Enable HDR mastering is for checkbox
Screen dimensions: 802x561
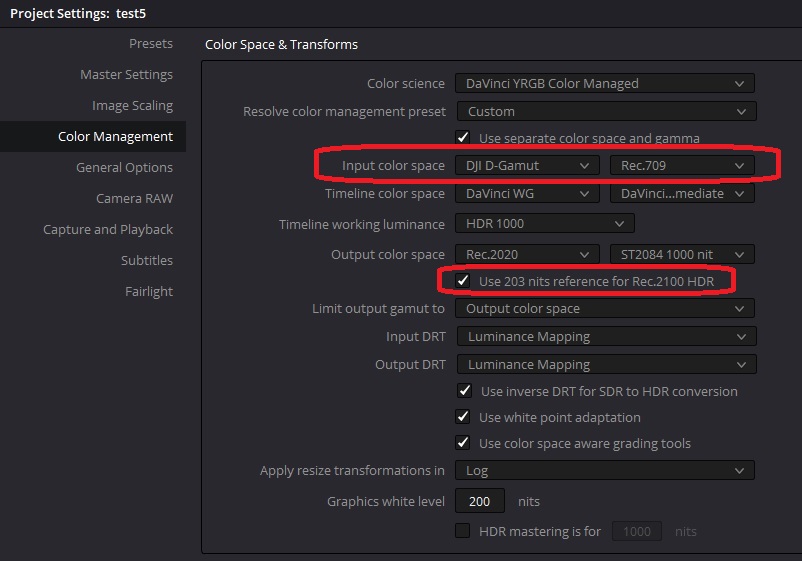[x=463, y=531]
